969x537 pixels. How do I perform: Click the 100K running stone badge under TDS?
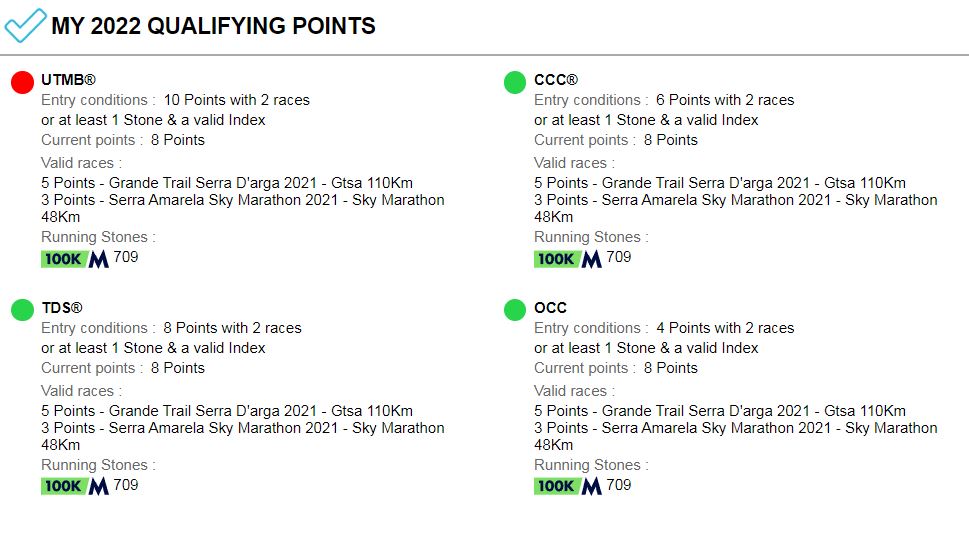click(63, 486)
